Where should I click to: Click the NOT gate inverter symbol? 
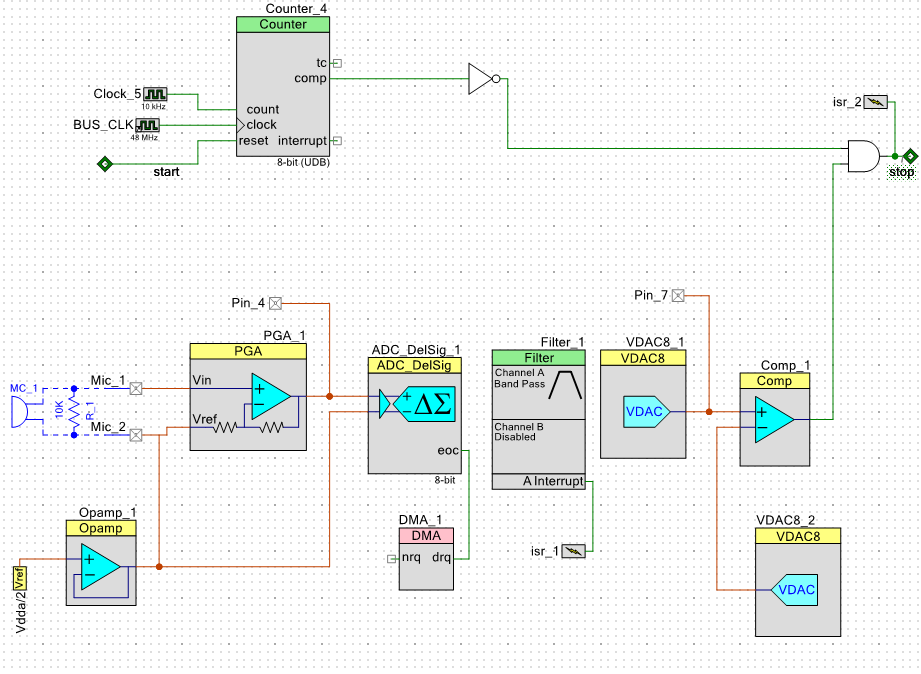(x=484, y=79)
